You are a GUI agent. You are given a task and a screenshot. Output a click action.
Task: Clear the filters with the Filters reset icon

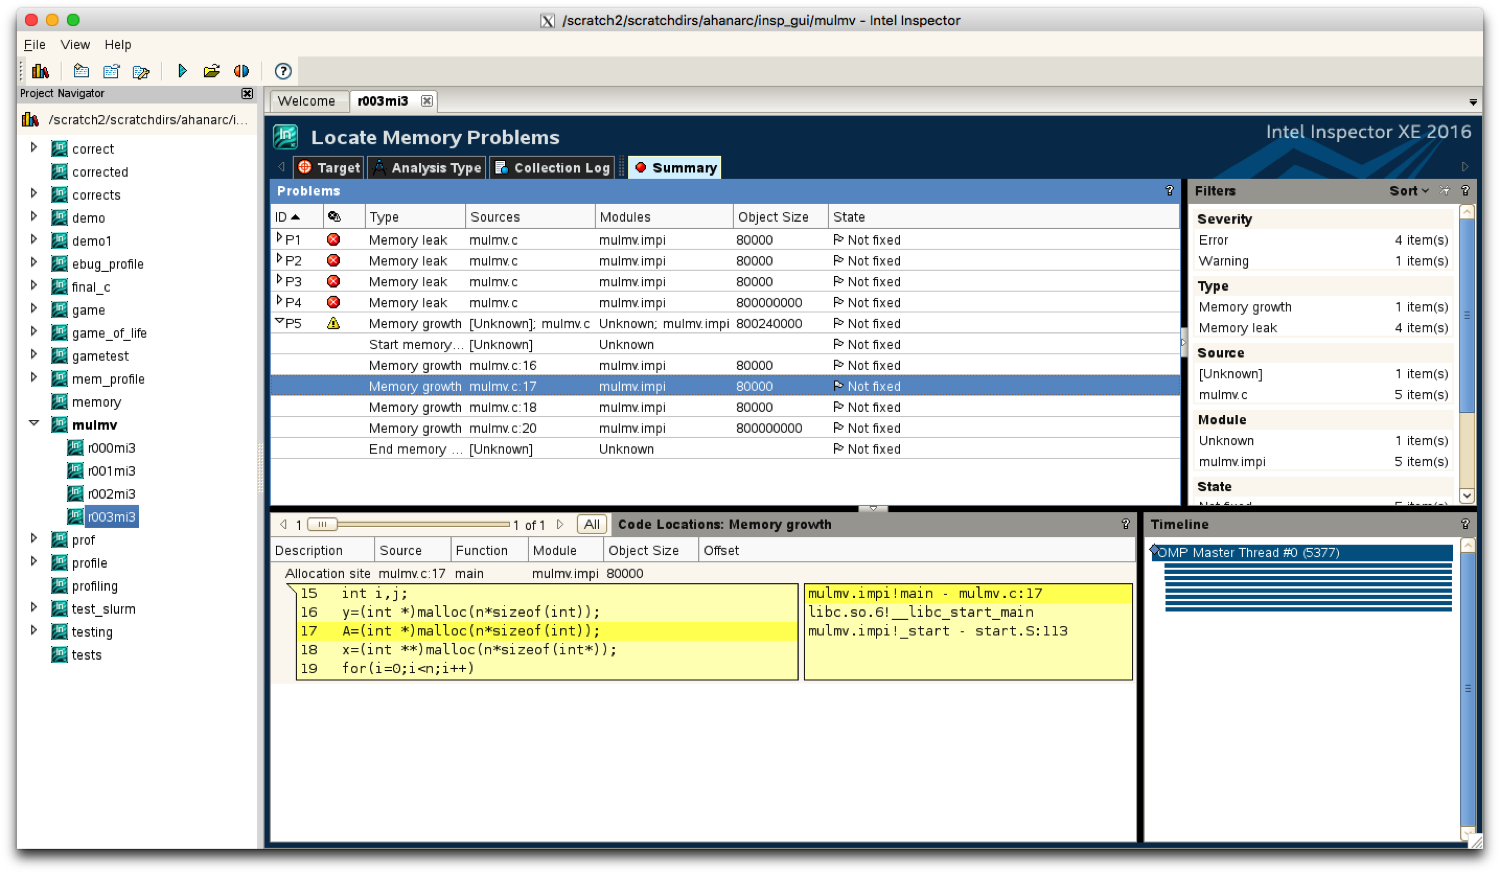pos(1444,190)
